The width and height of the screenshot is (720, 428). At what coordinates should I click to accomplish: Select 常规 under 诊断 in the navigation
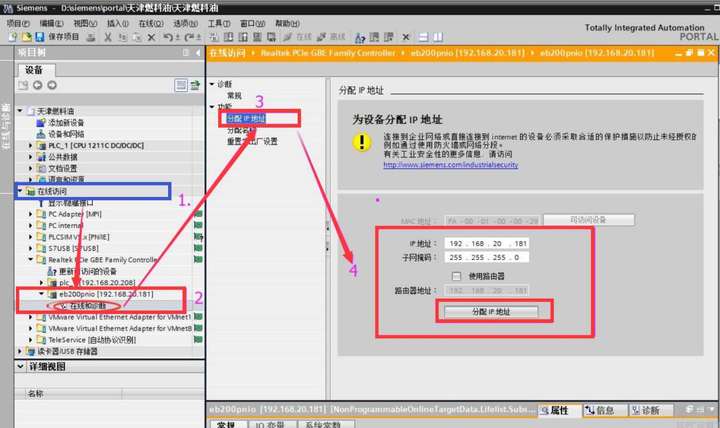pos(234,96)
